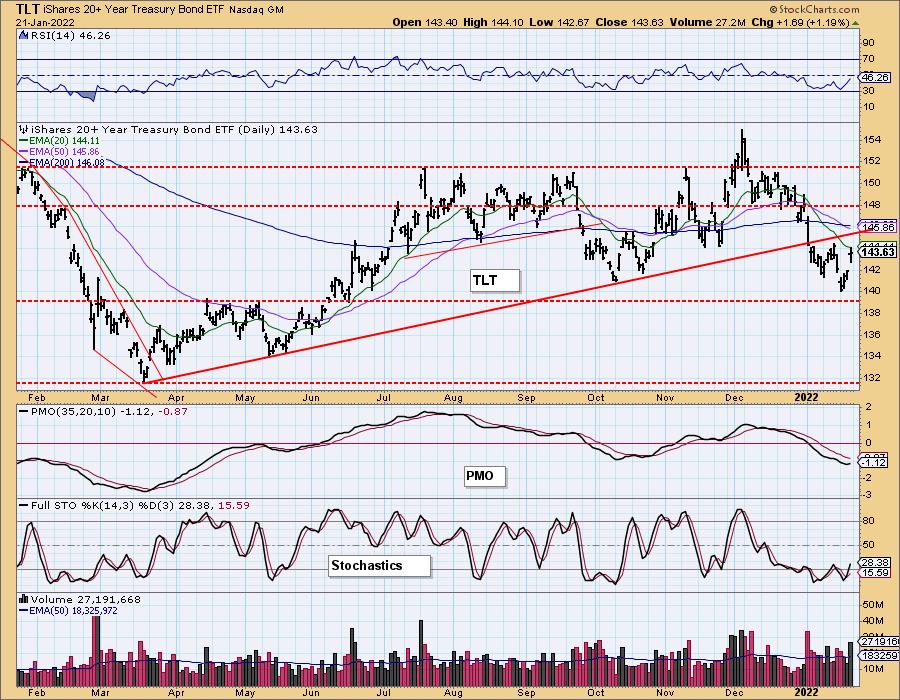Click the 46.26 RSI value tag on axis
The width and height of the screenshot is (900, 700).
pos(876,77)
